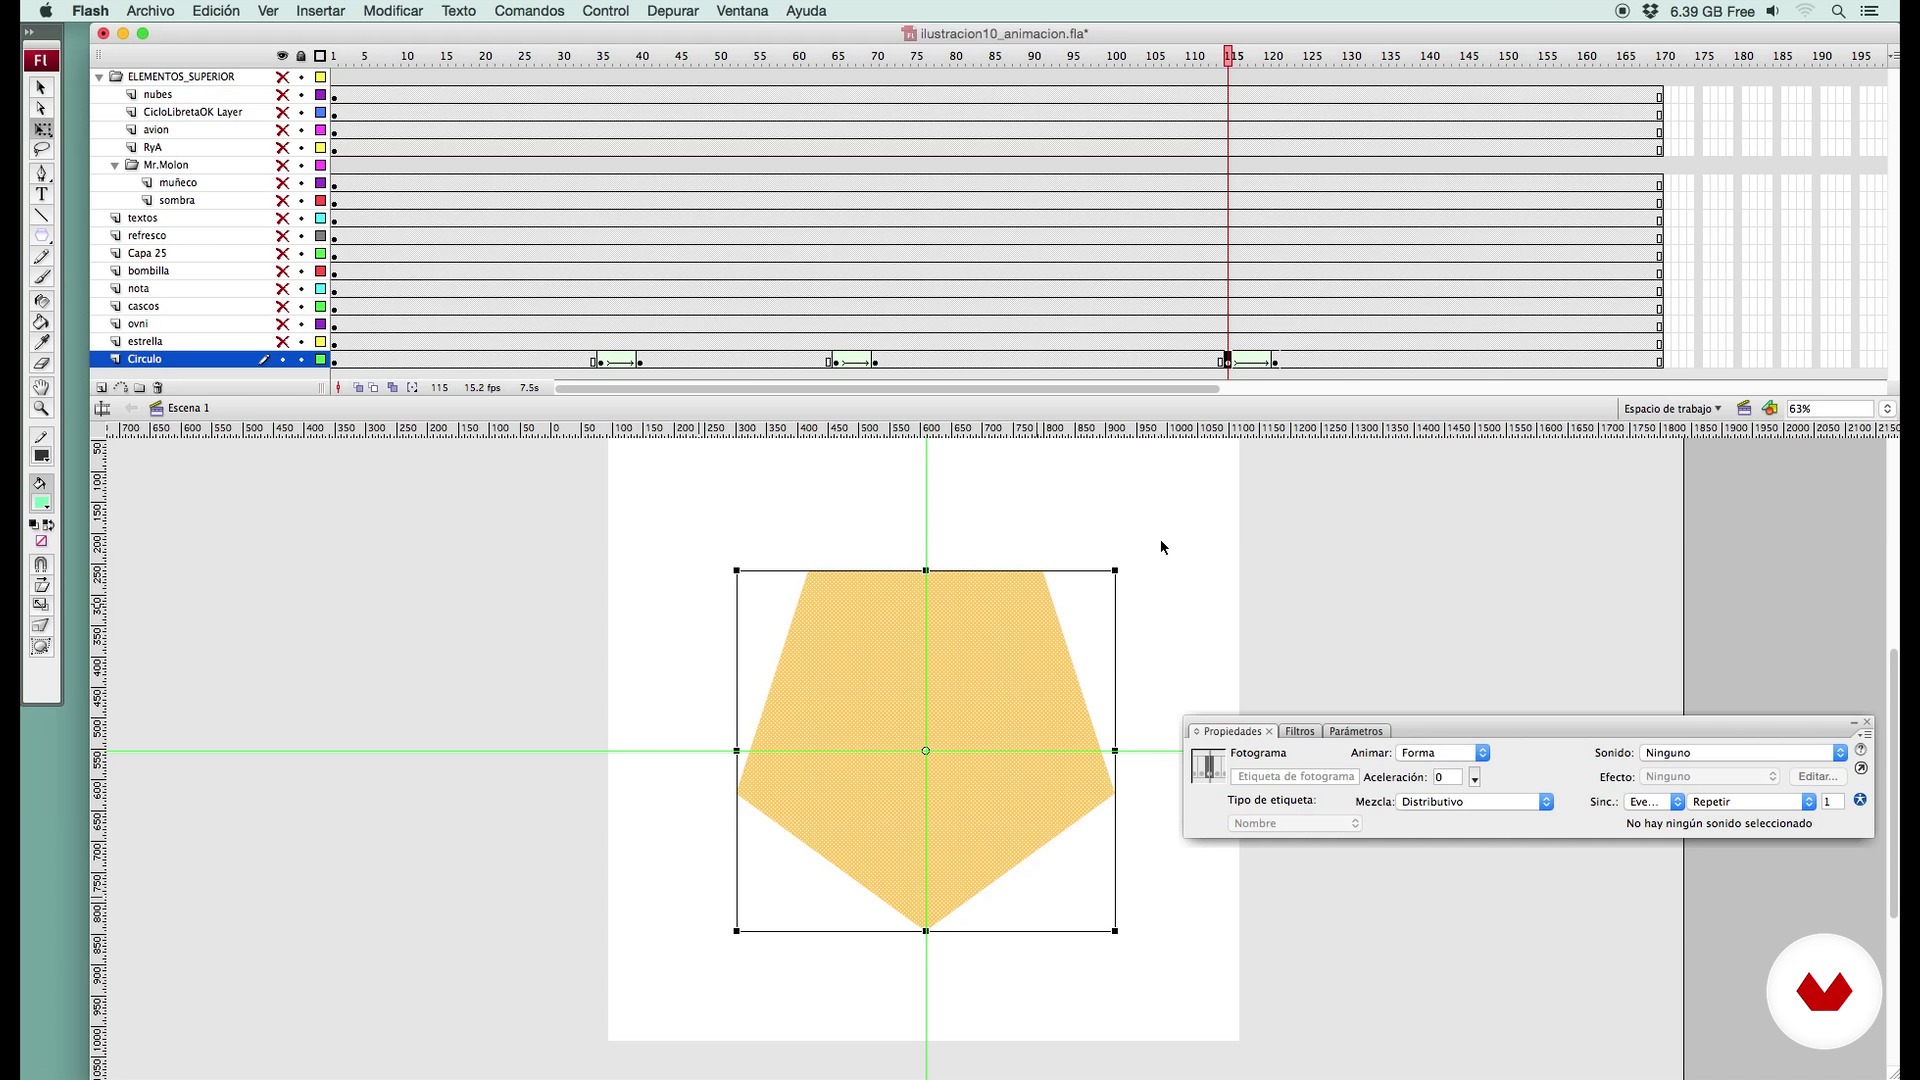Select the Ink Bottle tool

click(x=41, y=301)
